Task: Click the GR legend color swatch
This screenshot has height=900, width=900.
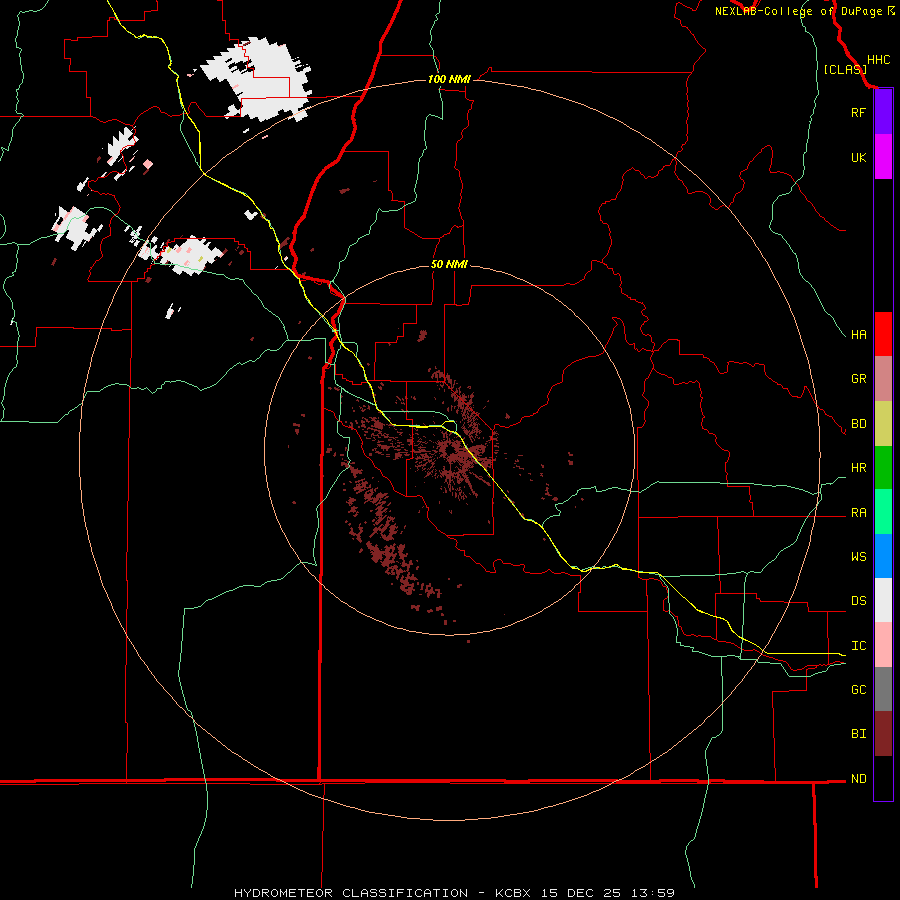Action: click(883, 379)
